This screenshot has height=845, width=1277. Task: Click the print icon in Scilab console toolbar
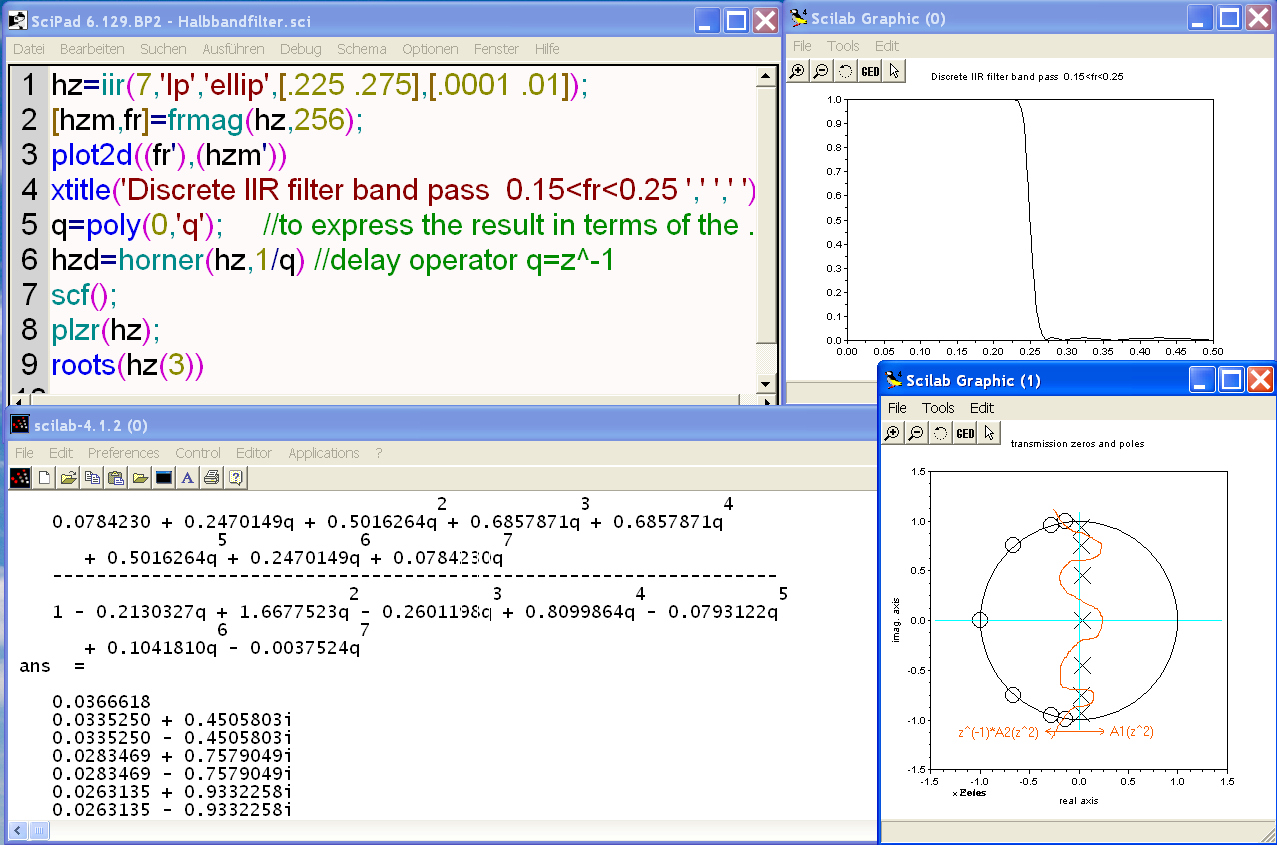(x=212, y=478)
